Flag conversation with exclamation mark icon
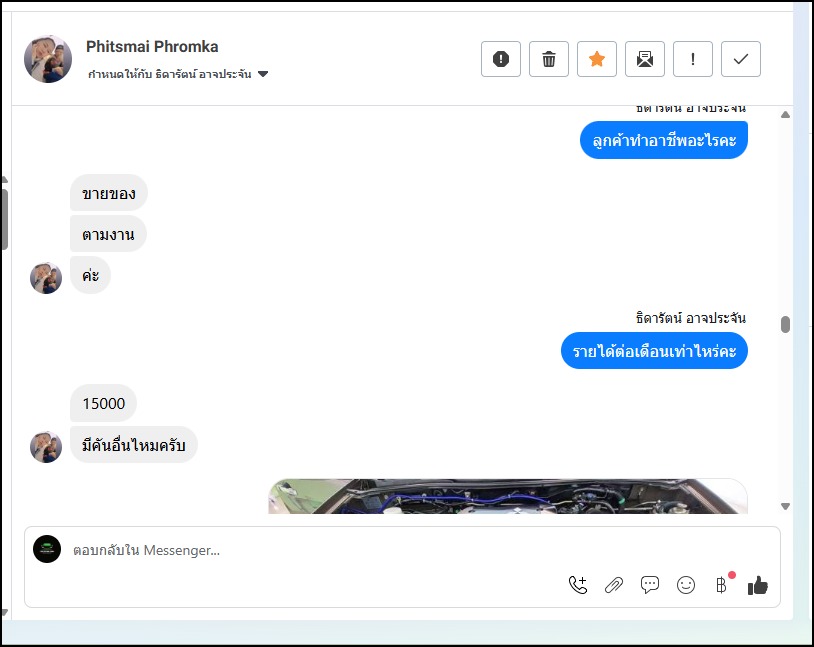This screenshot has height=647, width=814. point(693,59)
